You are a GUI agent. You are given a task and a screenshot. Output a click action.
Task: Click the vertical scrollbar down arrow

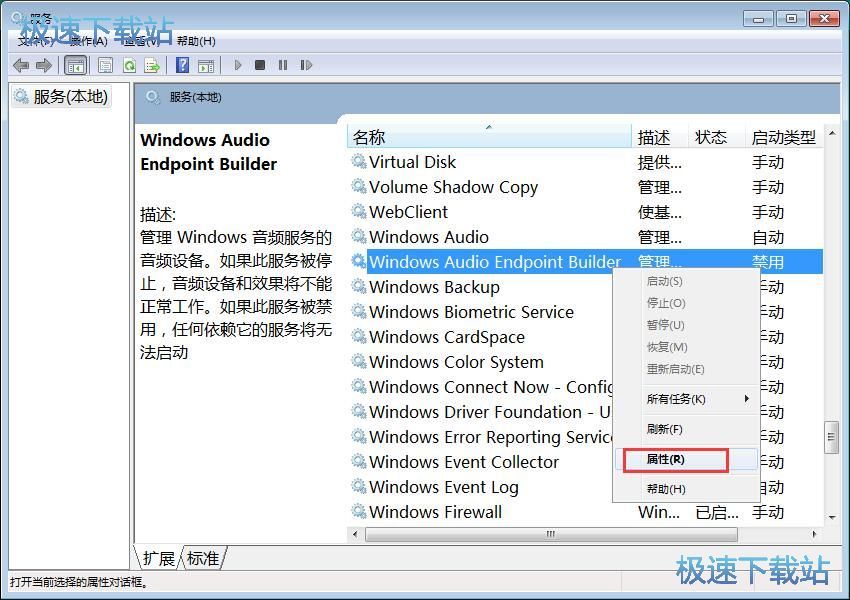click(832, 518)
